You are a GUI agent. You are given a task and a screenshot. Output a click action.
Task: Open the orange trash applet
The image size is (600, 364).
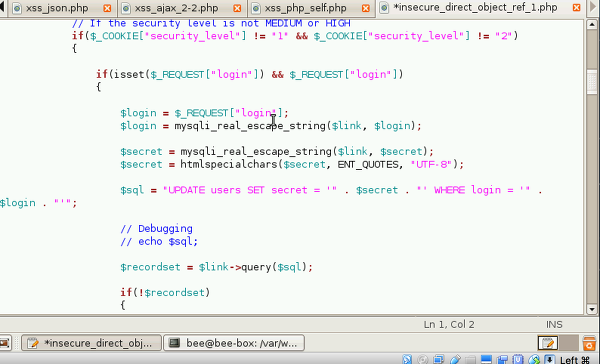(x=589, y=343)
